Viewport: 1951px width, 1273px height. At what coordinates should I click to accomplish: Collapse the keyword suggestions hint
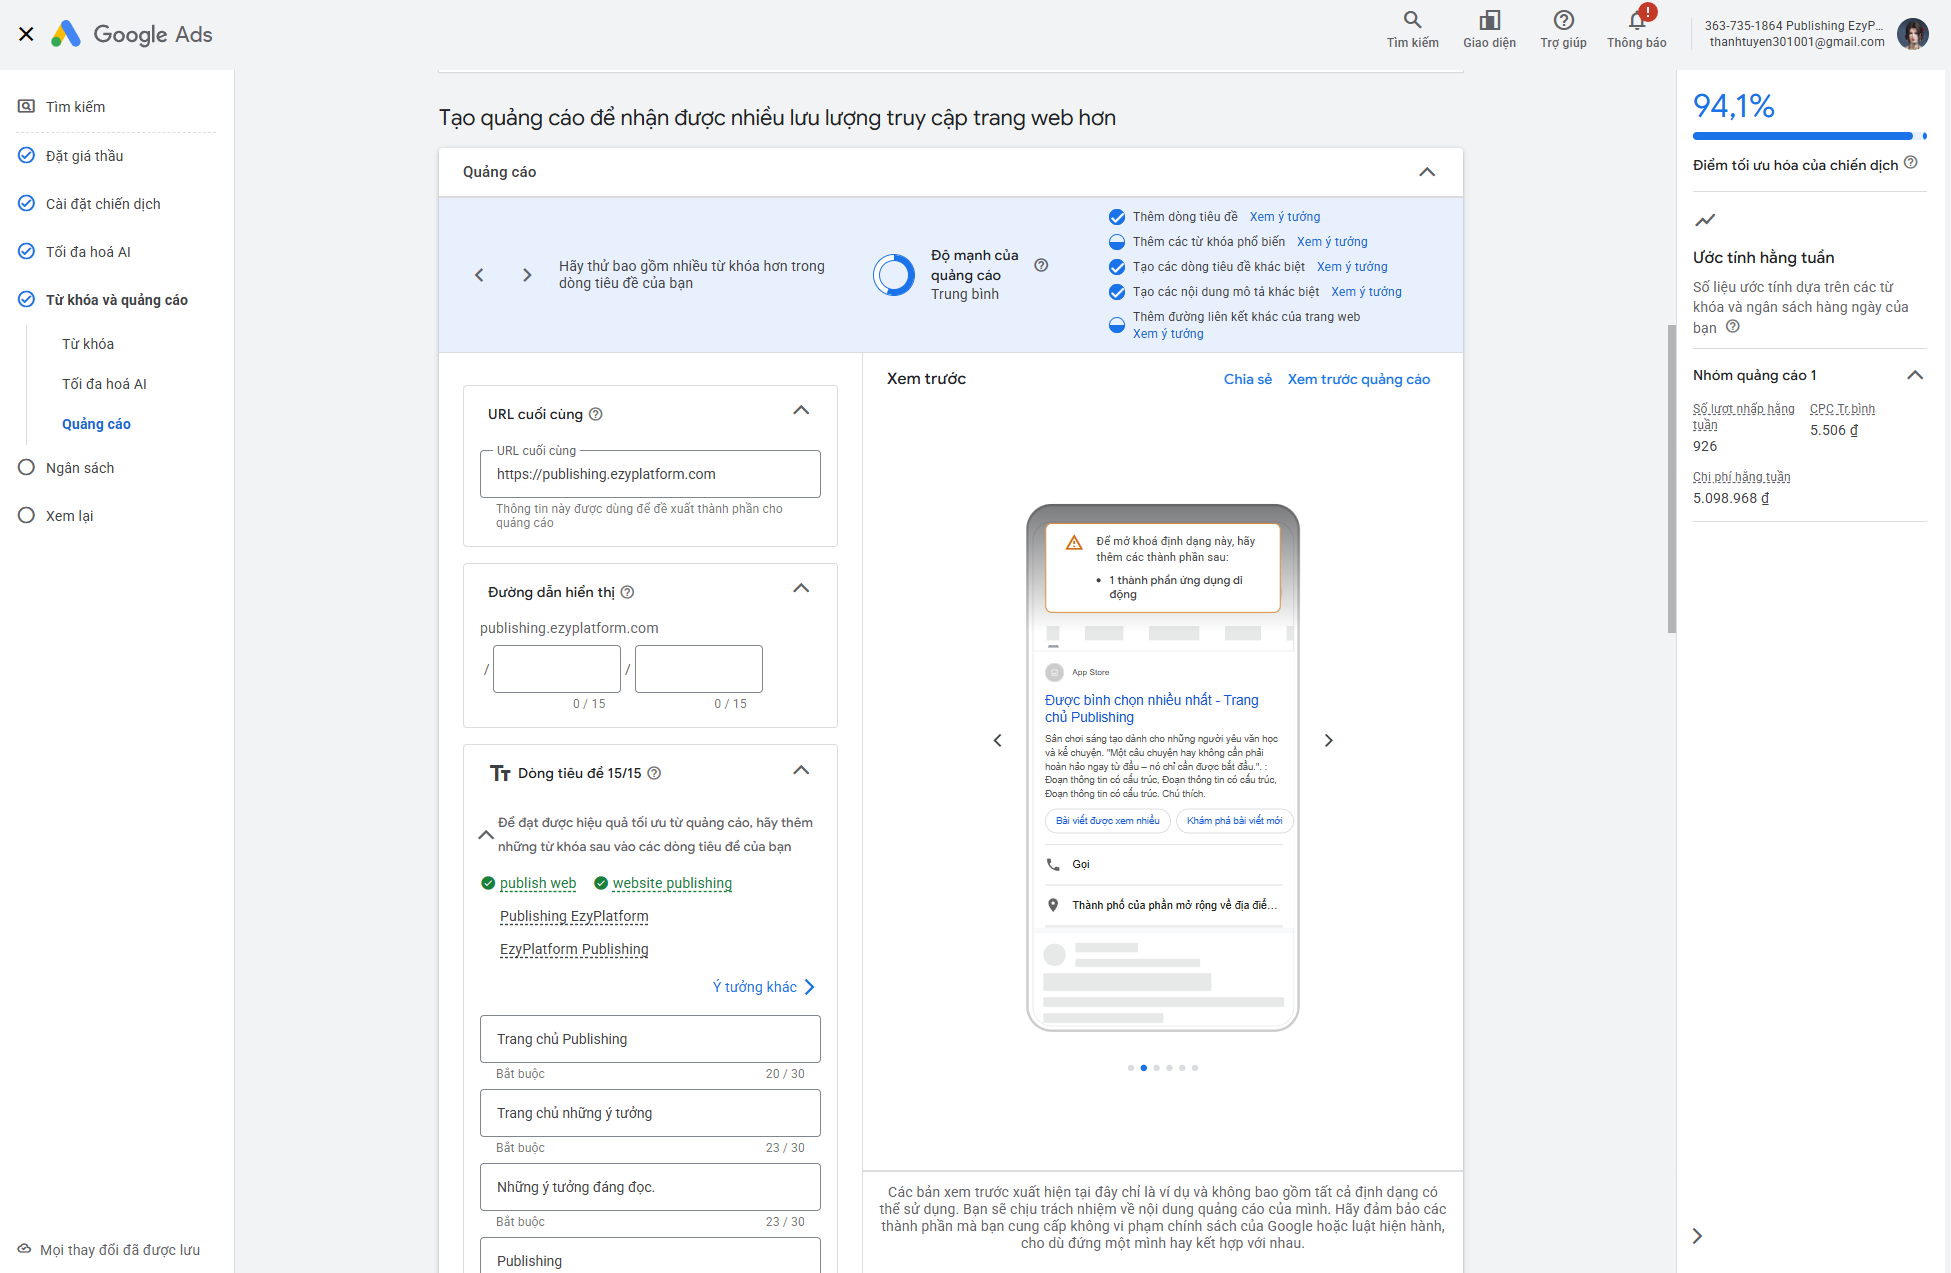[486, 835]
